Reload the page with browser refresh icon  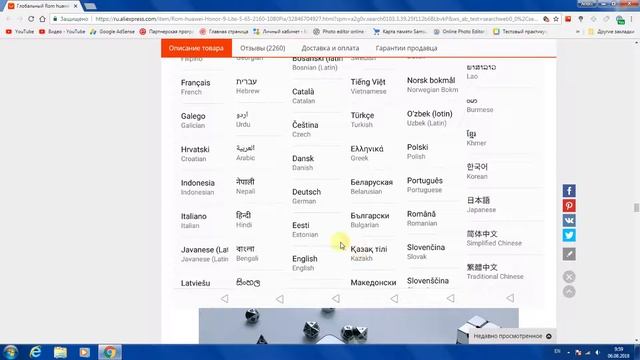pyautogui.click(x=31, y=19)
